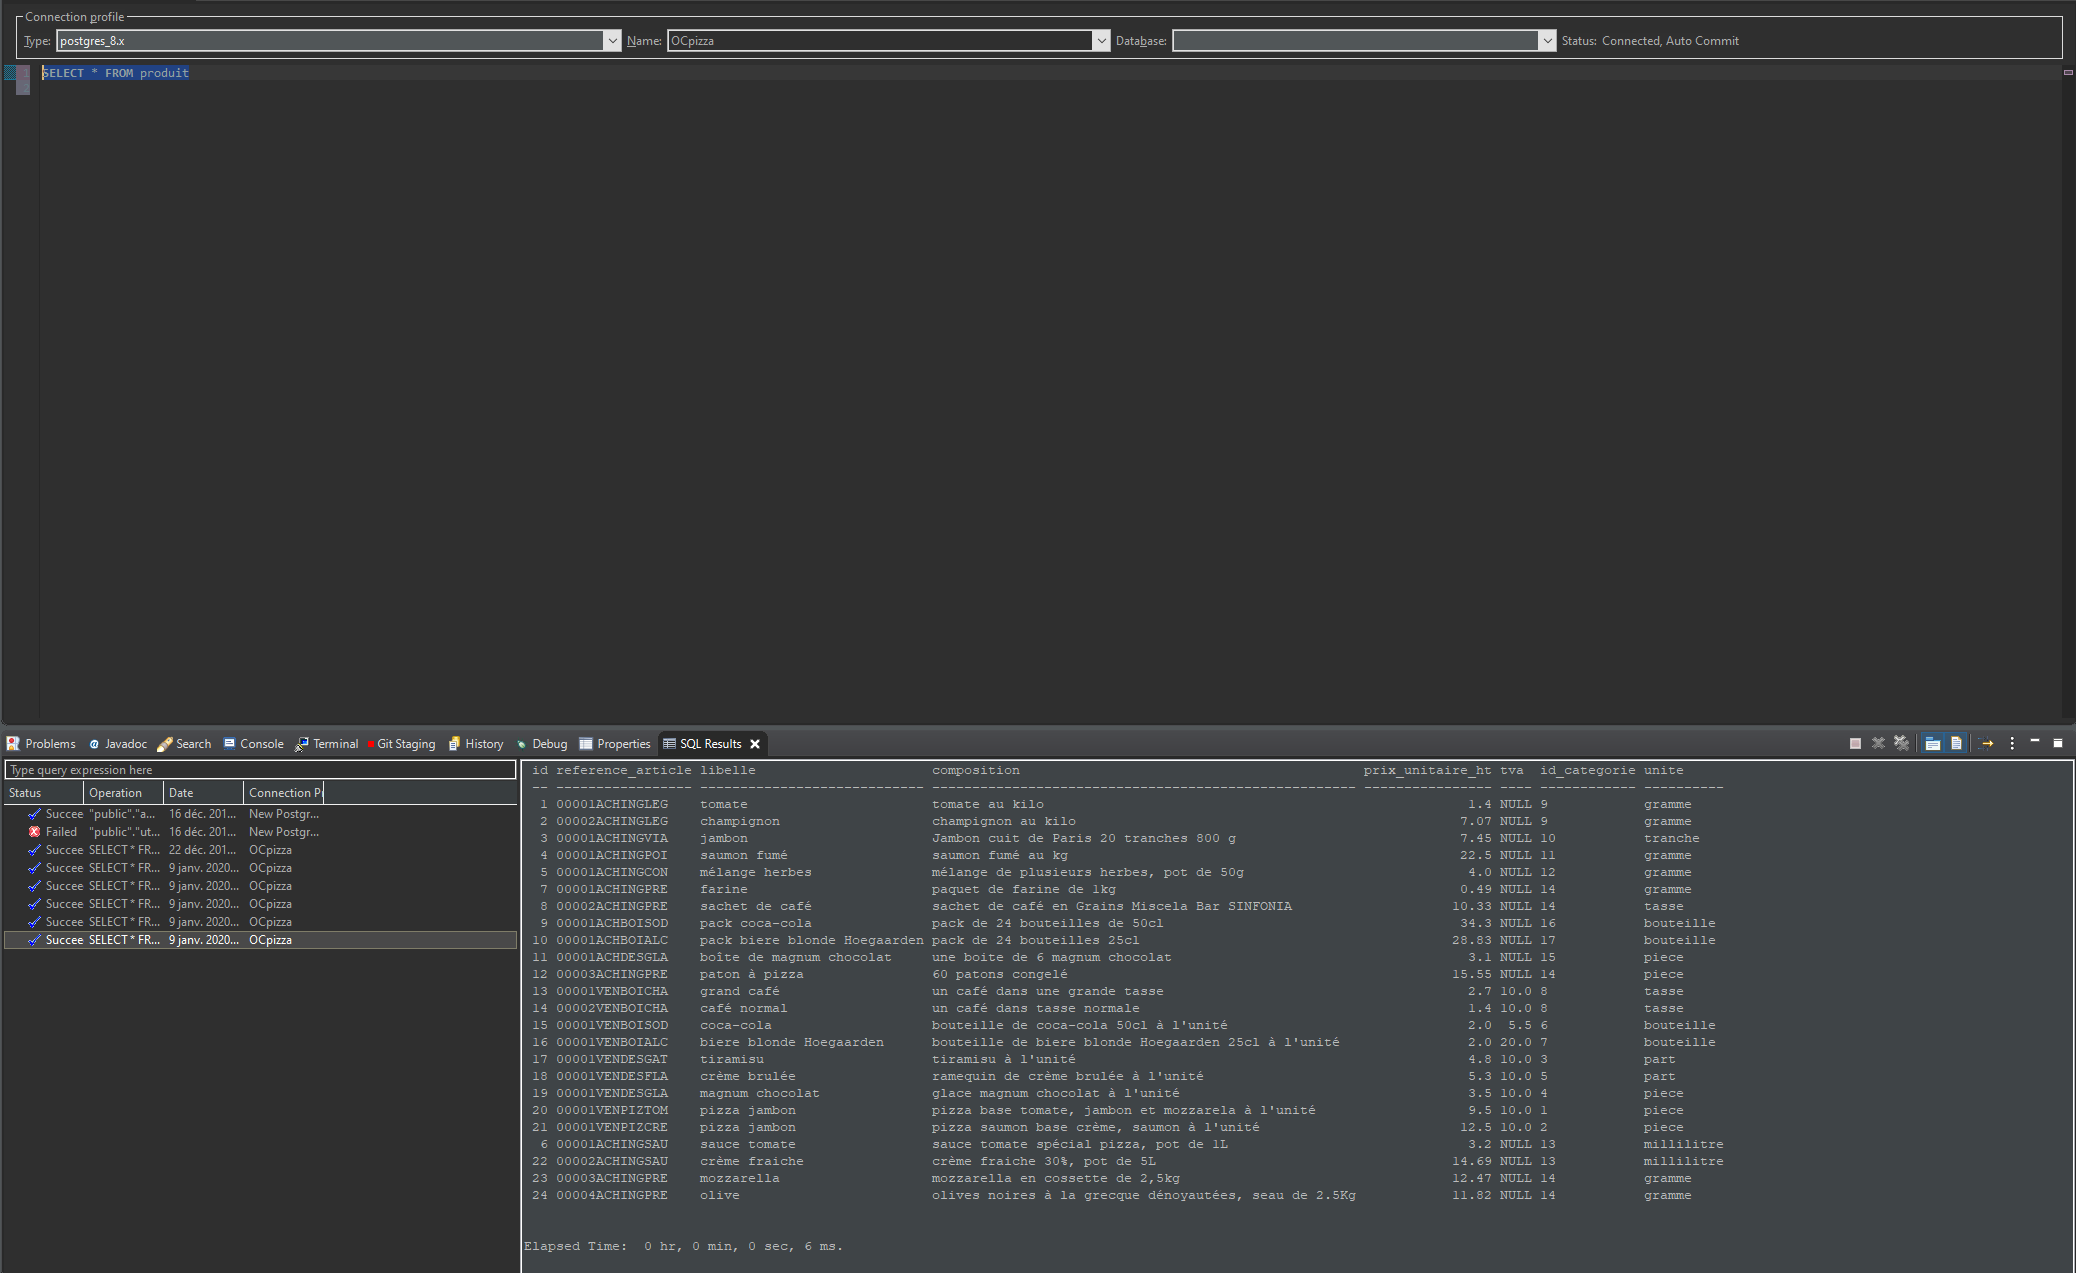Toggle text mode results display
Image resolution: width=2076 pixels, height=1273 pixels.
(x=1956, y=743)
